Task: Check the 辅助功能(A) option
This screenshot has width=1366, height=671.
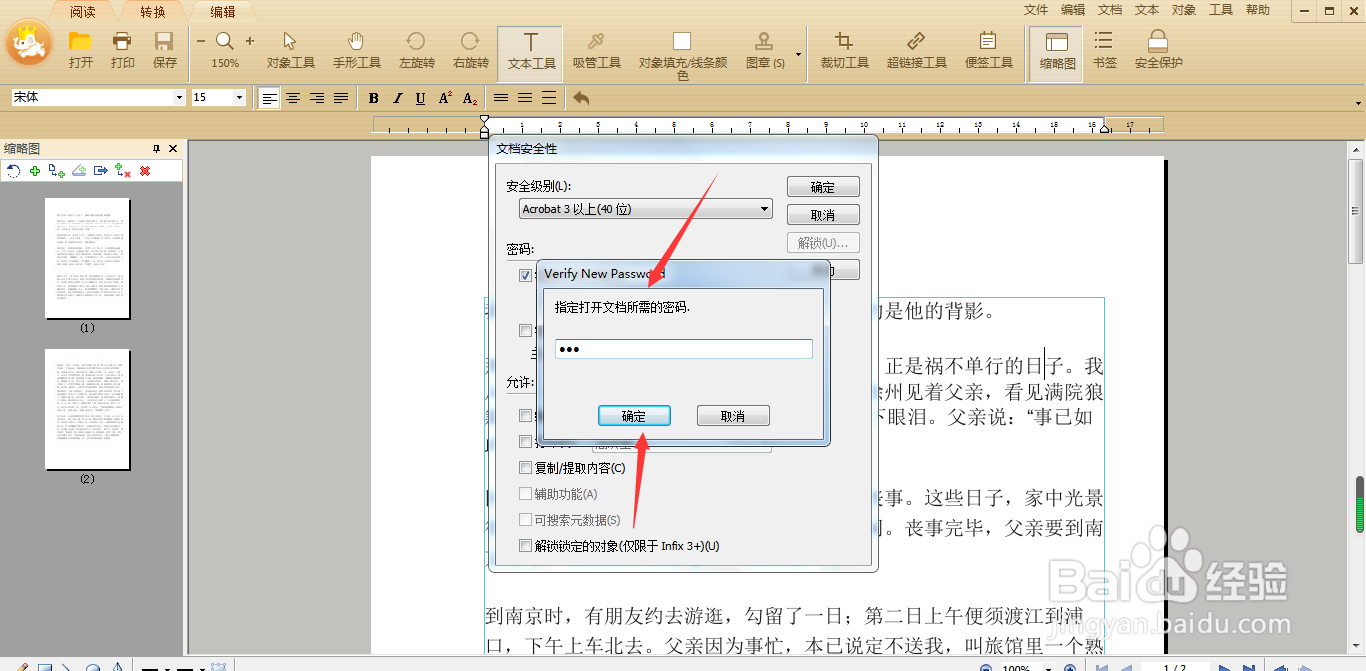Action: [x=525, y=493]
